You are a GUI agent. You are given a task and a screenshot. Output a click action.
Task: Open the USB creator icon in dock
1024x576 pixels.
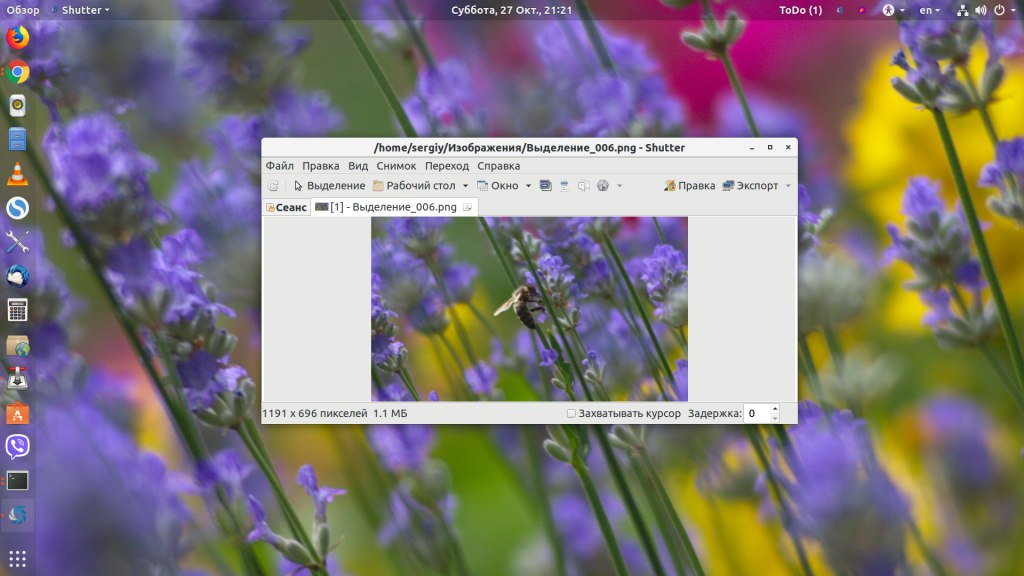(18, 379)
